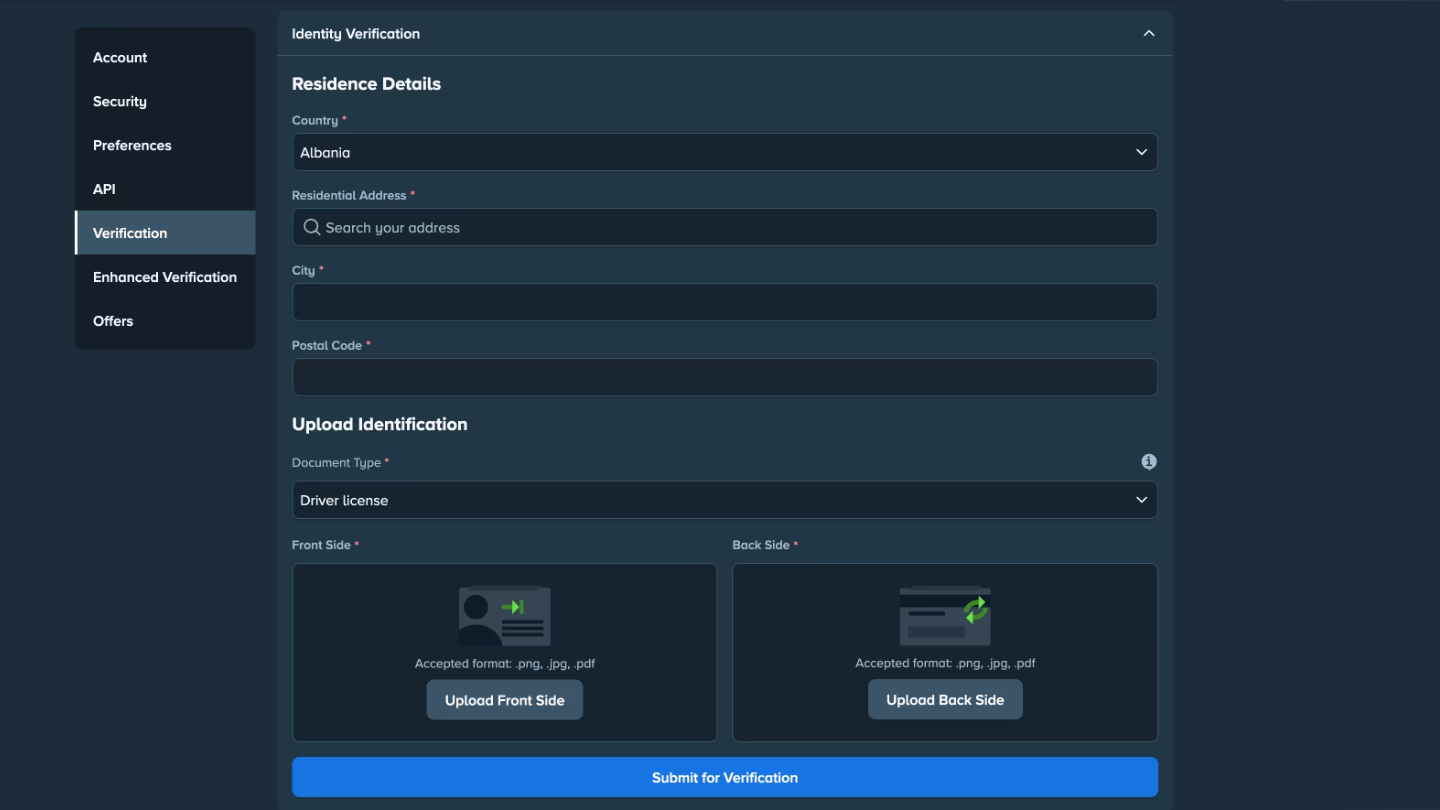The image size is (1440, 810).
Task: Open the Account settings tab
Action: (165, 57)
